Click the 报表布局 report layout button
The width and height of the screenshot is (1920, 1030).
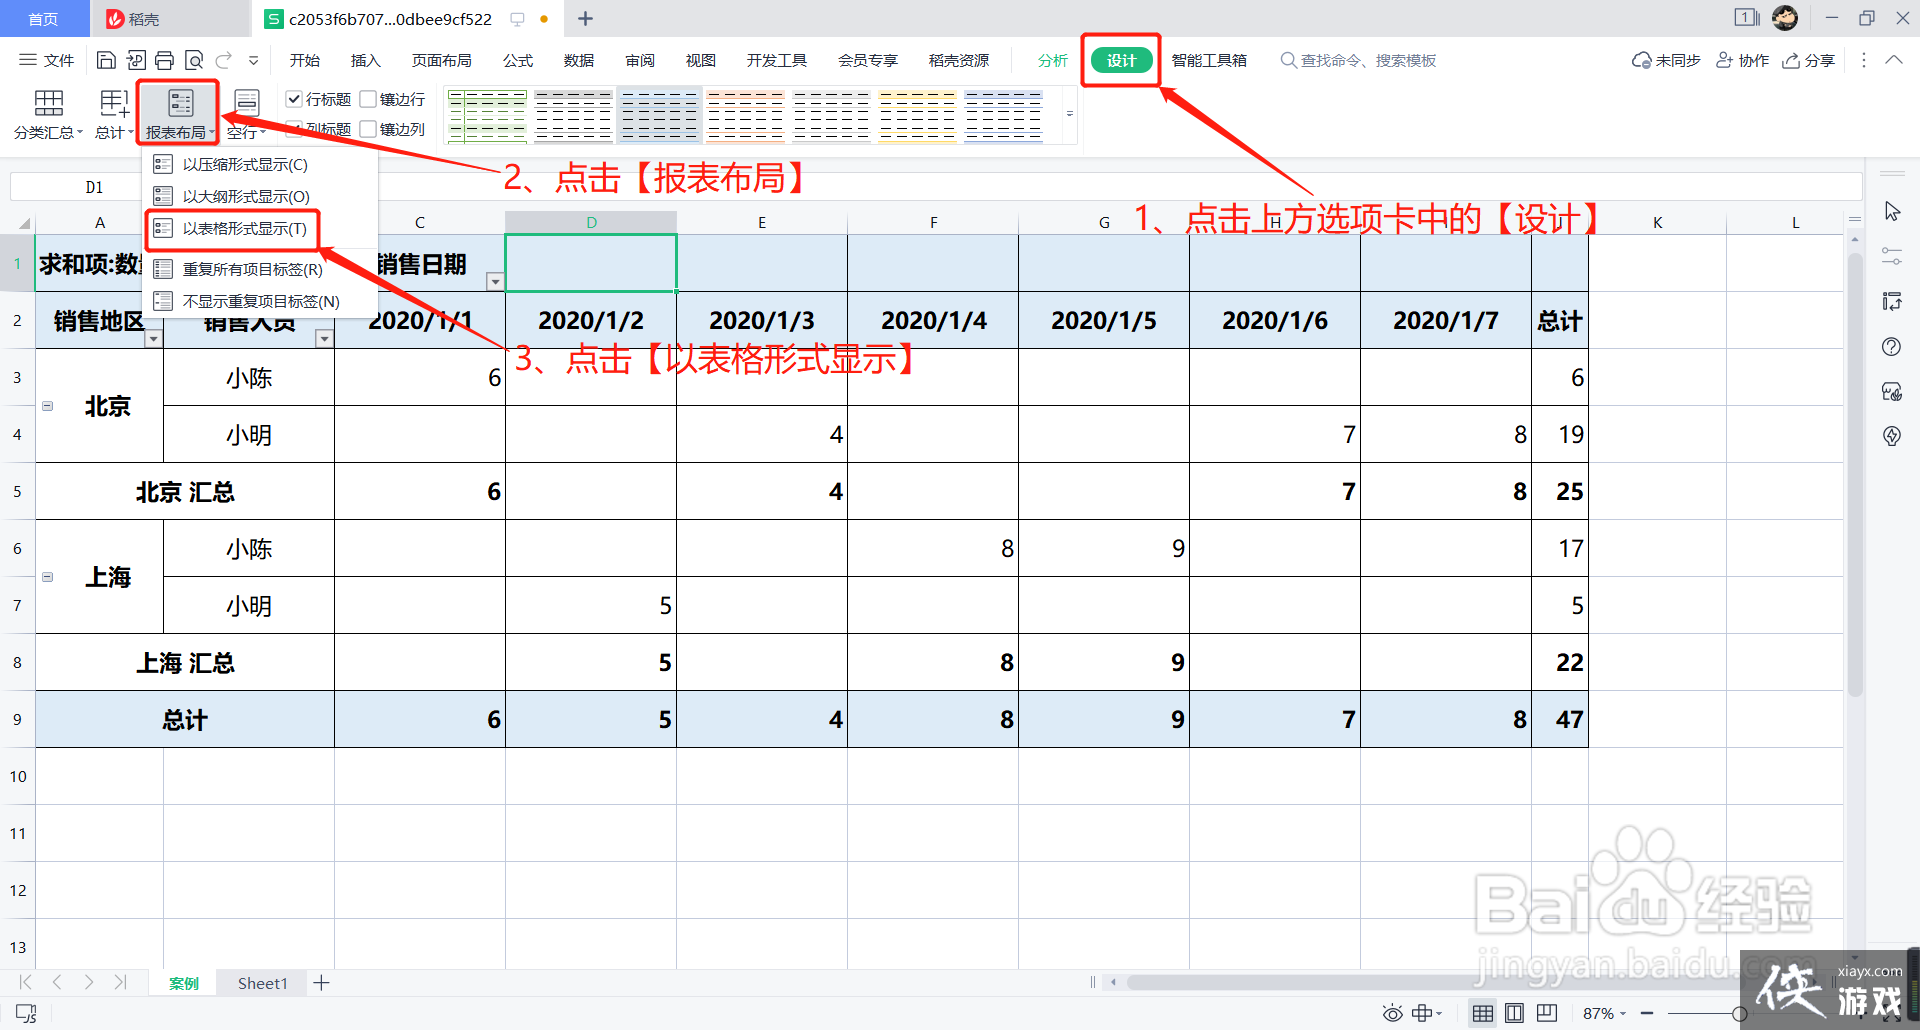(179, 114)
